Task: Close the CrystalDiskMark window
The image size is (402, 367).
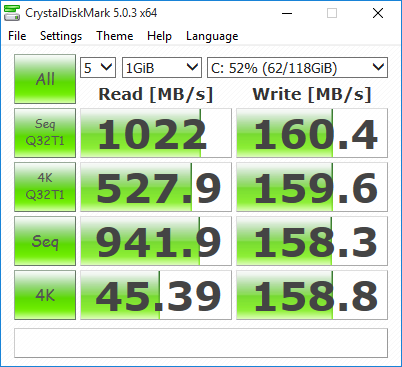Action: (378, 13)
